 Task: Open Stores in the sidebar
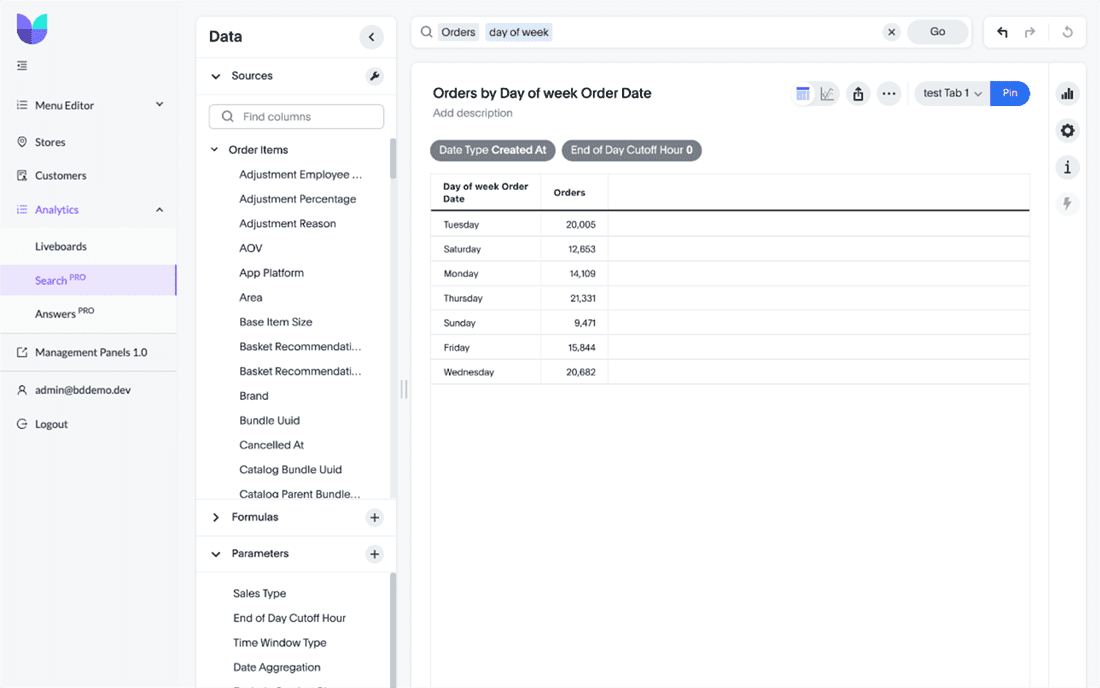50,142
